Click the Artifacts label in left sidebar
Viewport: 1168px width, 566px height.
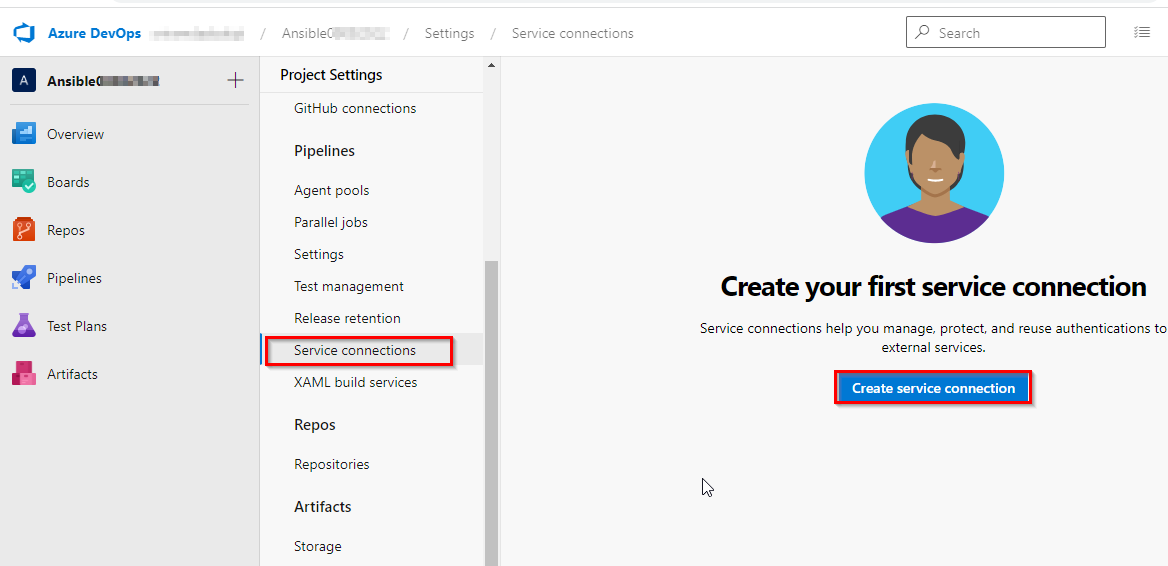pos(72,374)
